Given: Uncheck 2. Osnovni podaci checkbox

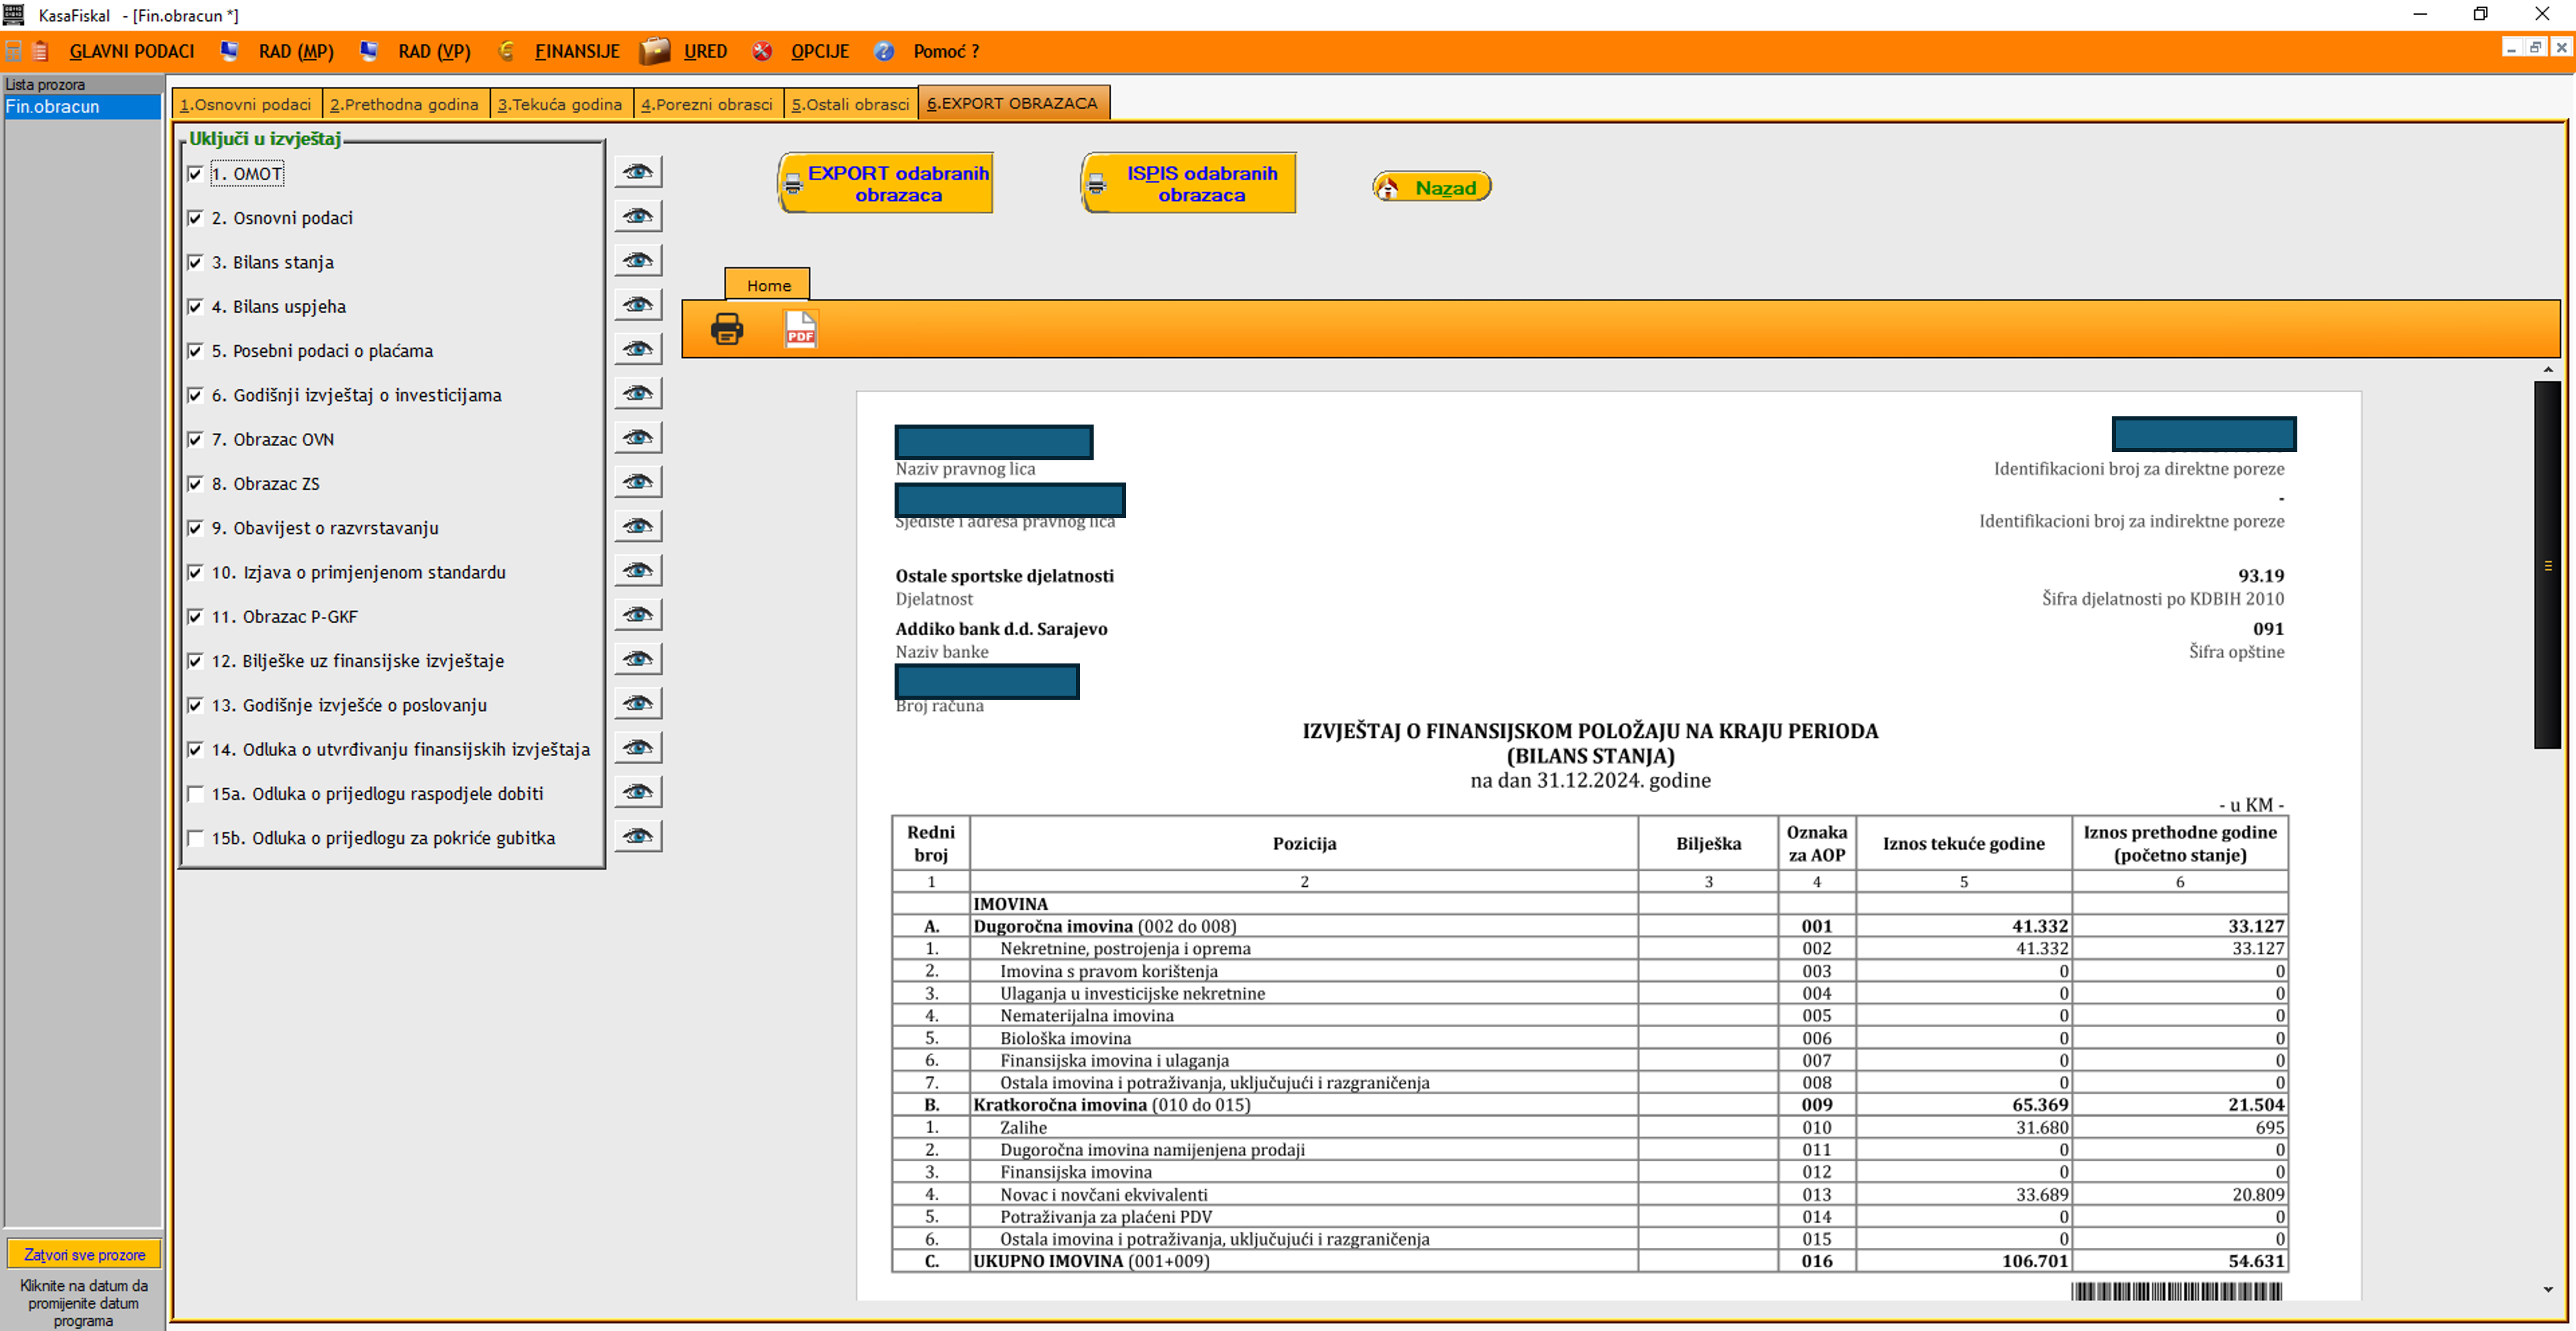Looking at the screenshot, I should 196,218.
